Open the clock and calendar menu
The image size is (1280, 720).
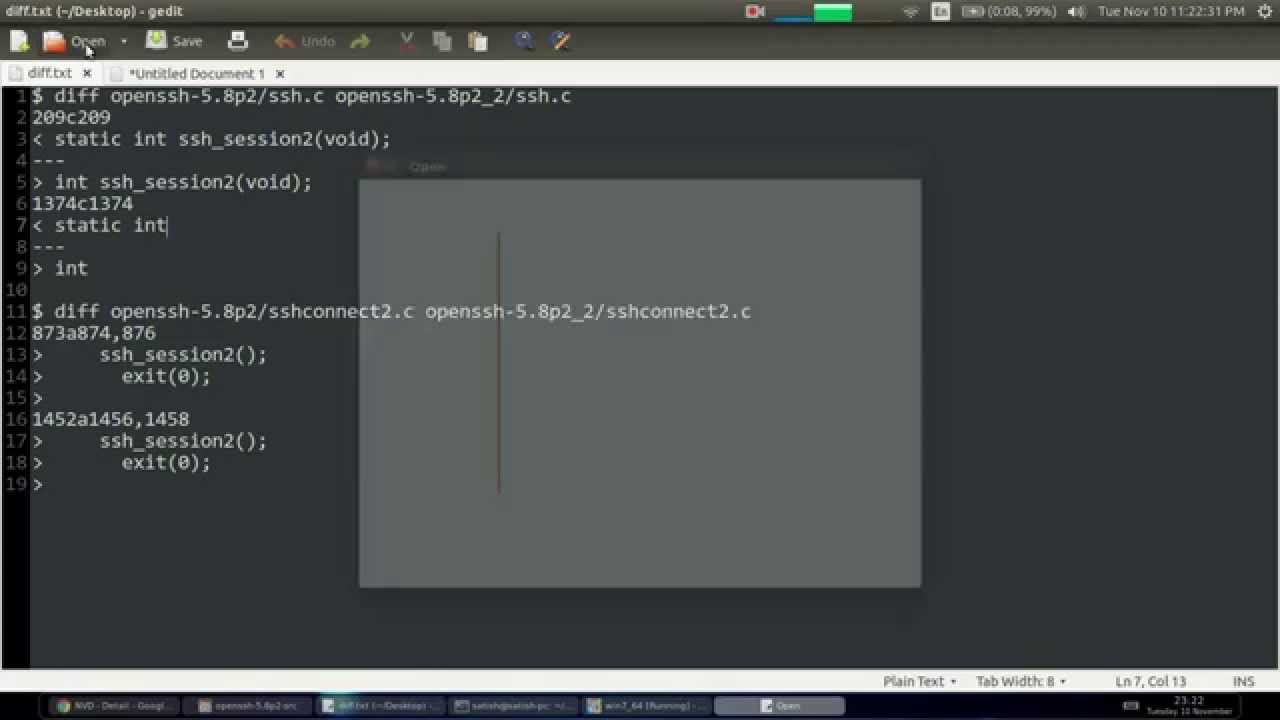point(1171,11)
